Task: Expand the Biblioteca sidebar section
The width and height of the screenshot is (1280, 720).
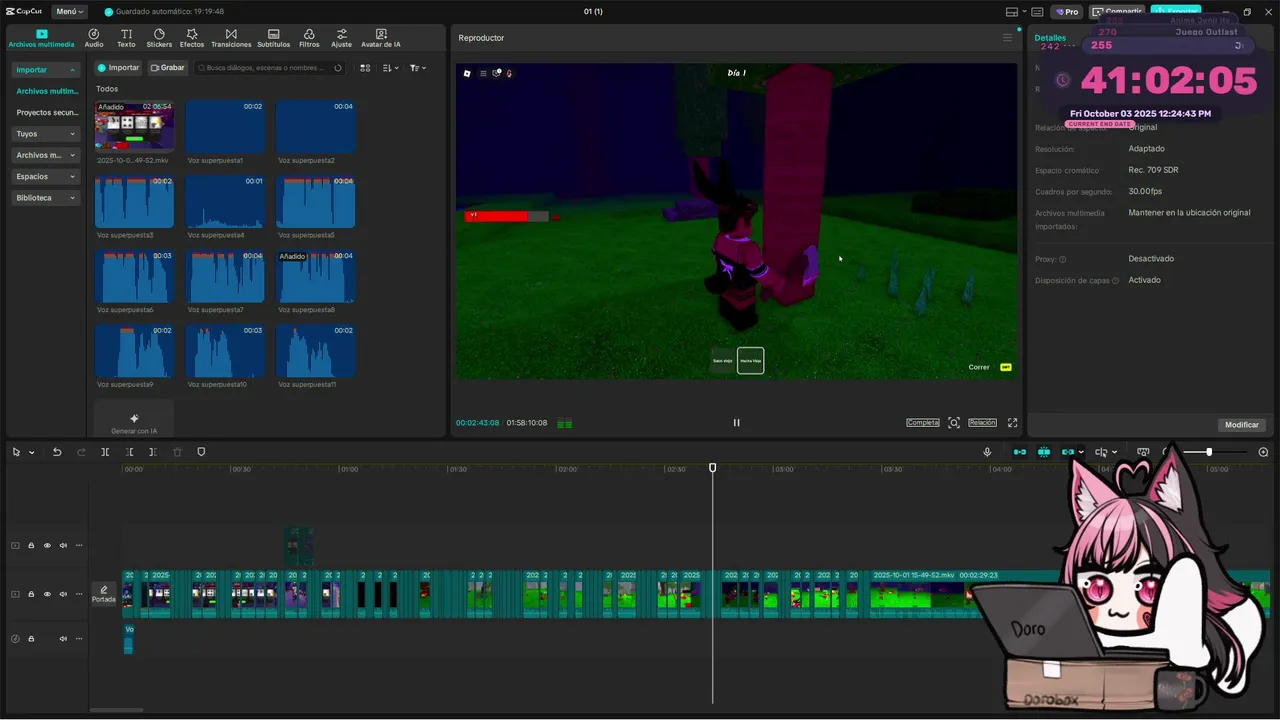Action: (46, 198)
